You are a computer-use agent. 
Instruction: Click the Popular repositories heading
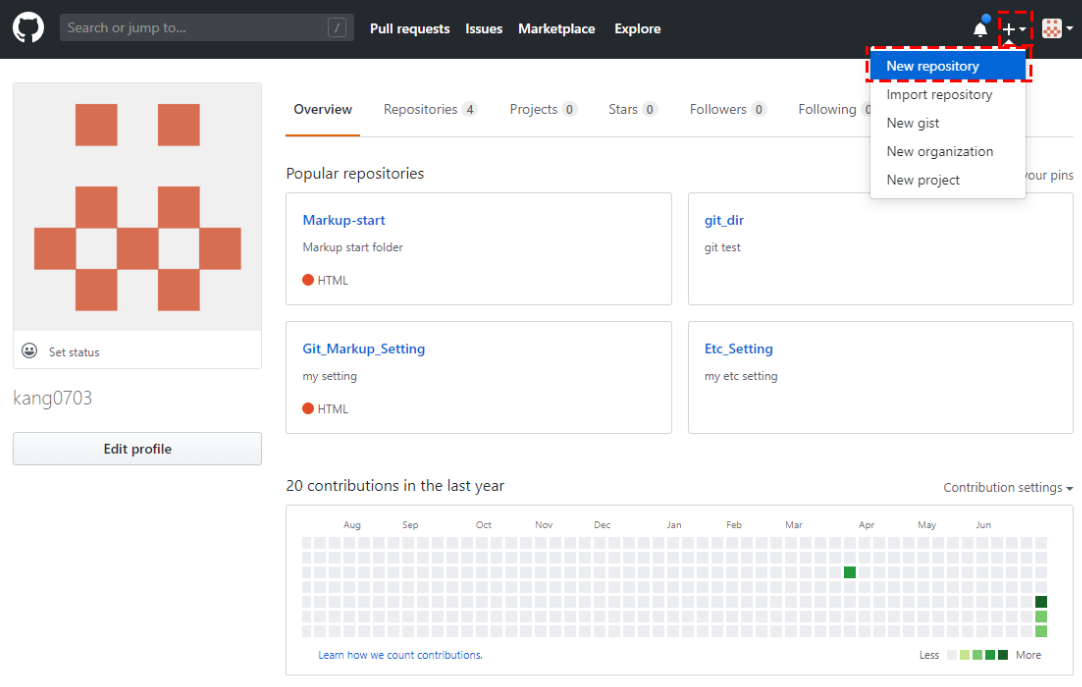click(355, 173)
